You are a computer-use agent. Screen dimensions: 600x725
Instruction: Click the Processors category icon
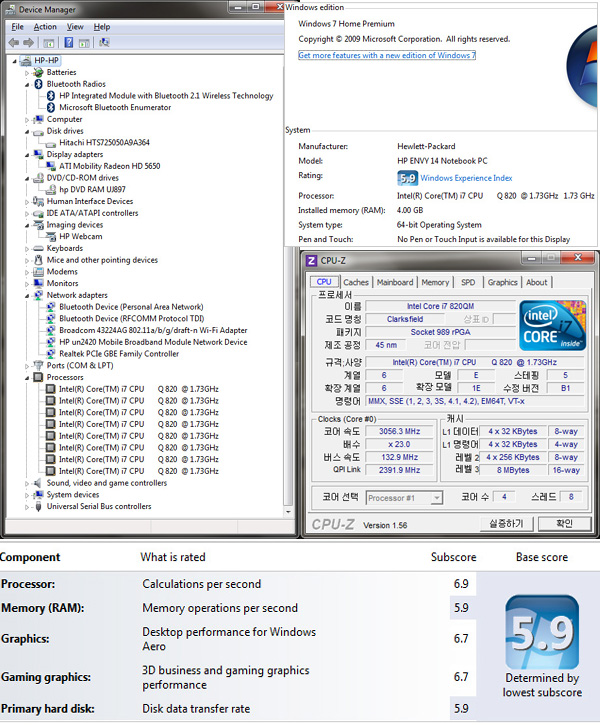click(x=39, y=378)
